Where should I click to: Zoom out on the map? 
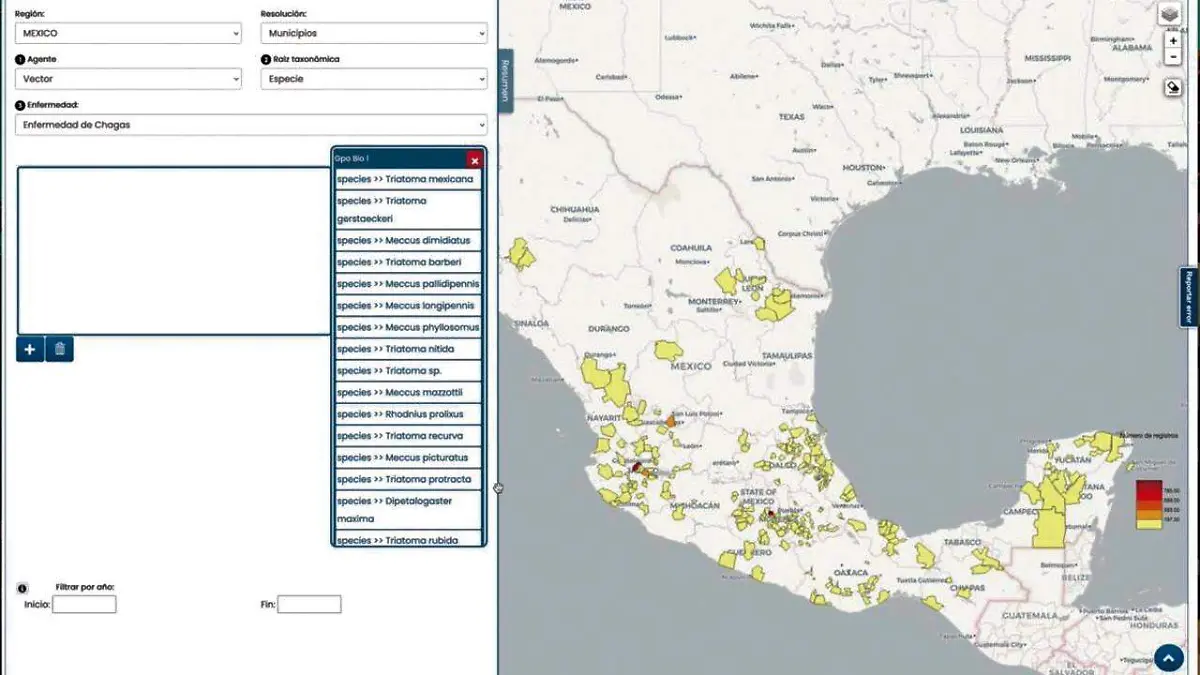1173,57
